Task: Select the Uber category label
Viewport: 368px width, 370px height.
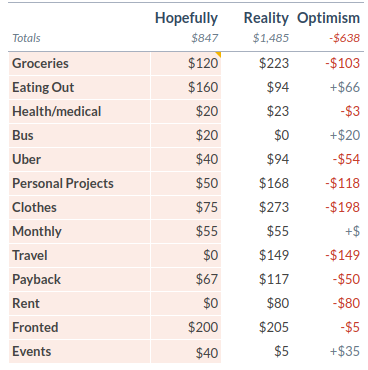Action: (26, 159)
